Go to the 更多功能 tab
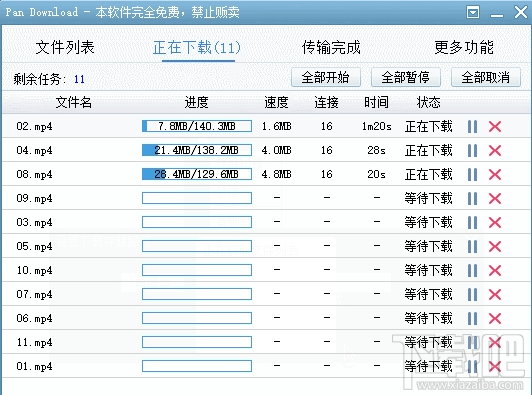Screen dimensions: 532x395 click(x=464, y=48)
